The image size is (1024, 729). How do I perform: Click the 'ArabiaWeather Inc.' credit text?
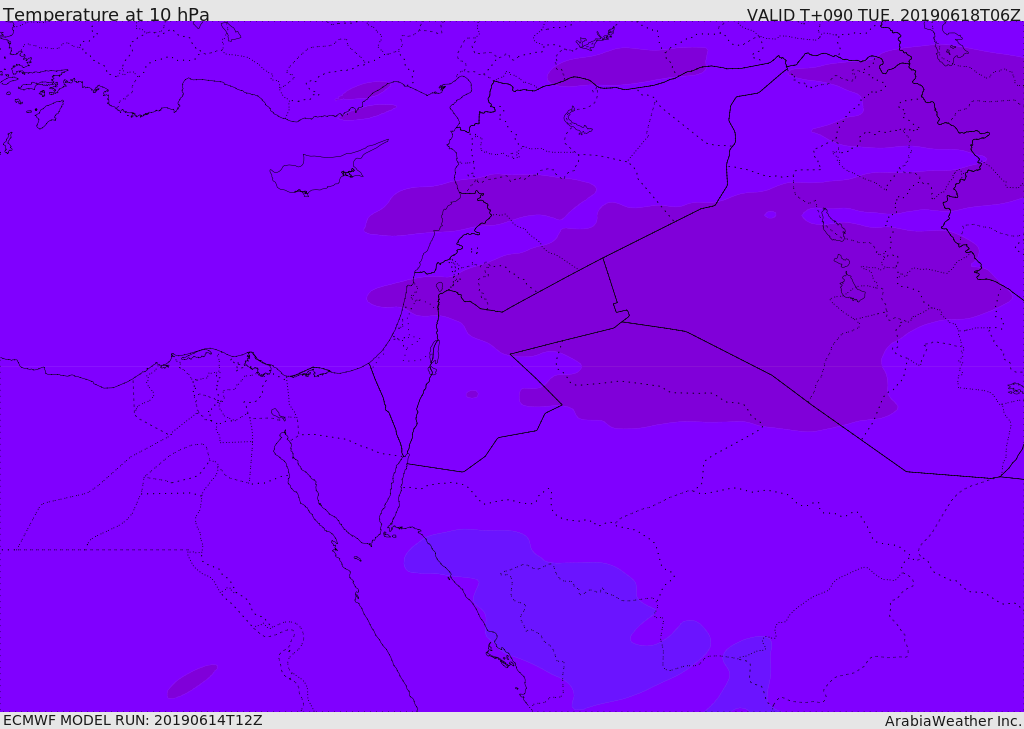953,721
